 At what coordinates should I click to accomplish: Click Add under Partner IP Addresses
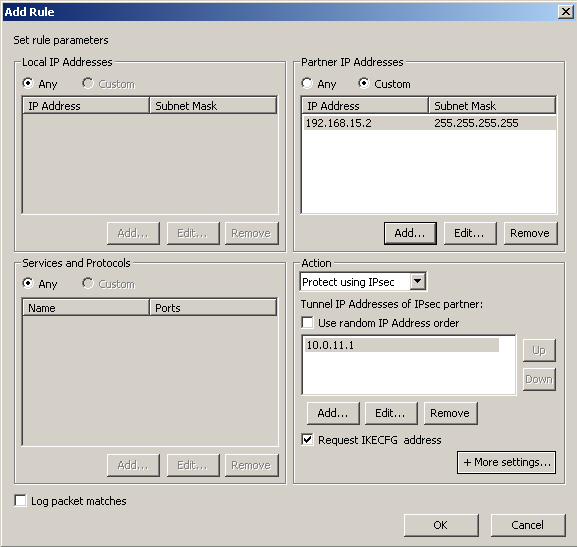[410, 233]
